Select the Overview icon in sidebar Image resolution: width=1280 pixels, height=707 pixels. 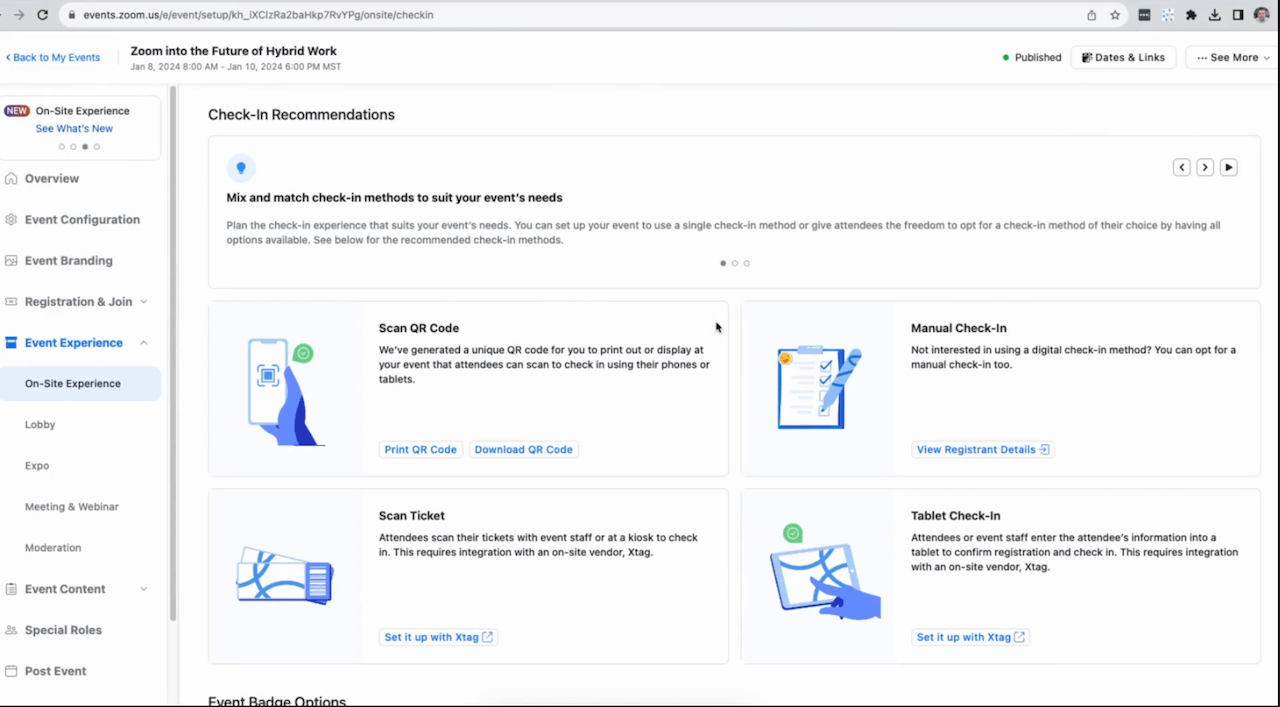[12, 178]
